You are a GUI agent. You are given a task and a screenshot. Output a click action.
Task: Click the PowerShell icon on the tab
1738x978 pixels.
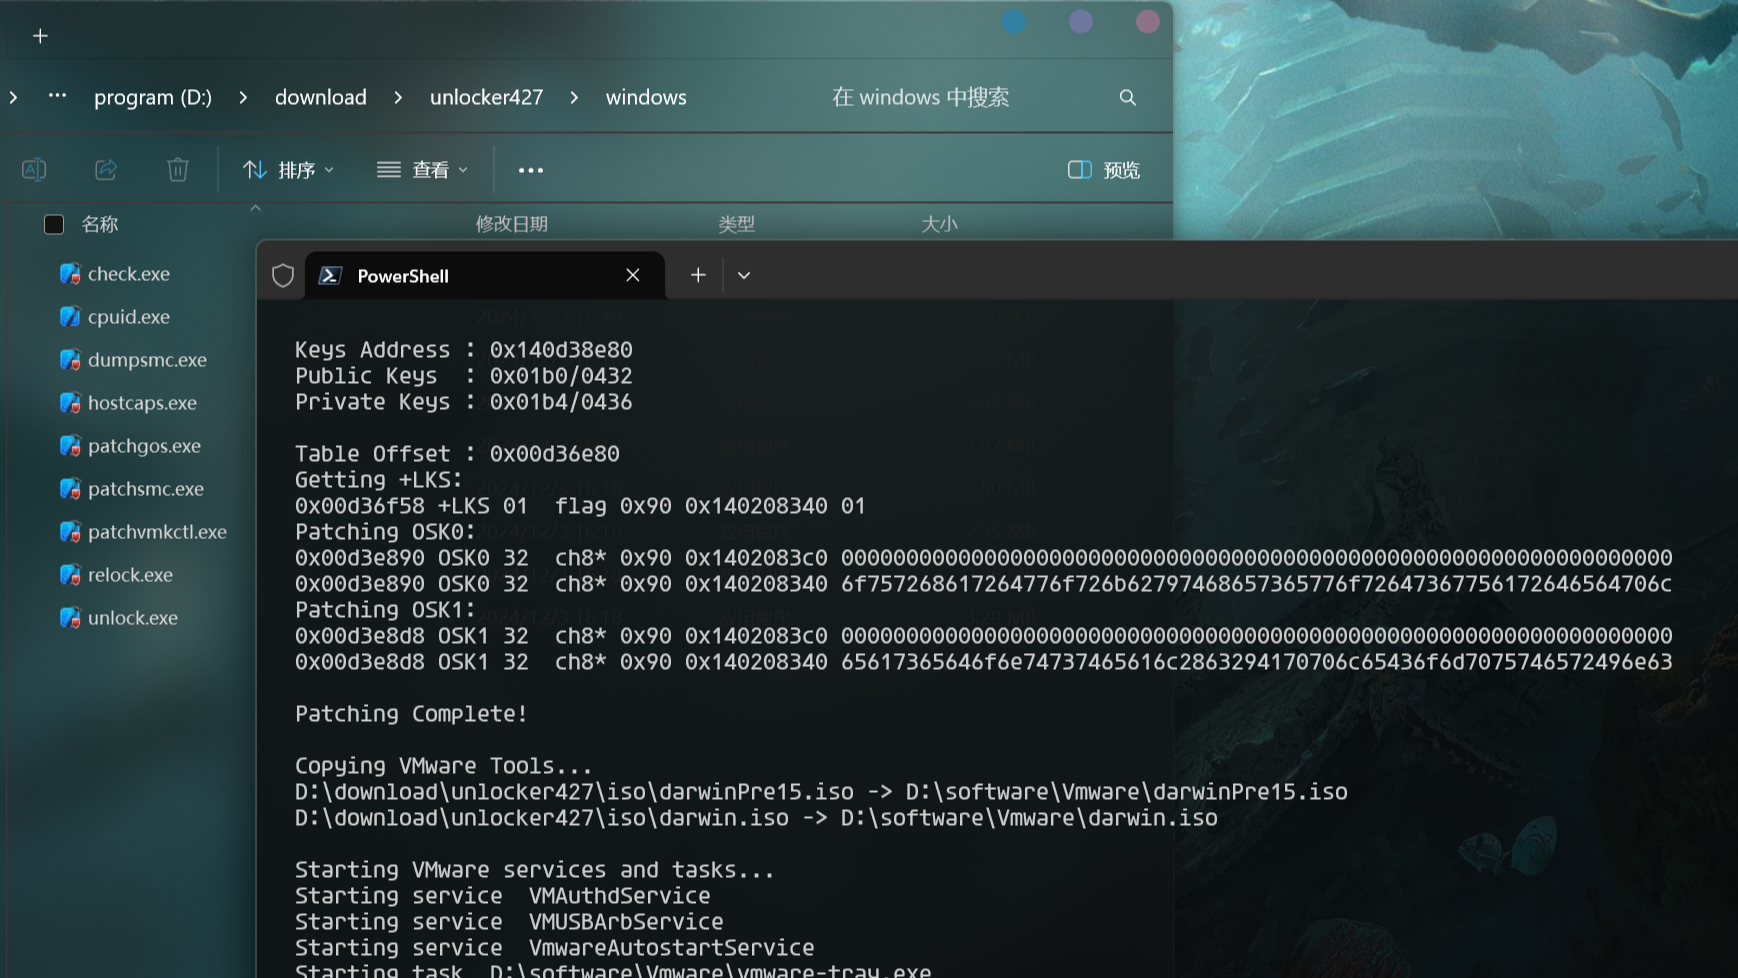330,276
